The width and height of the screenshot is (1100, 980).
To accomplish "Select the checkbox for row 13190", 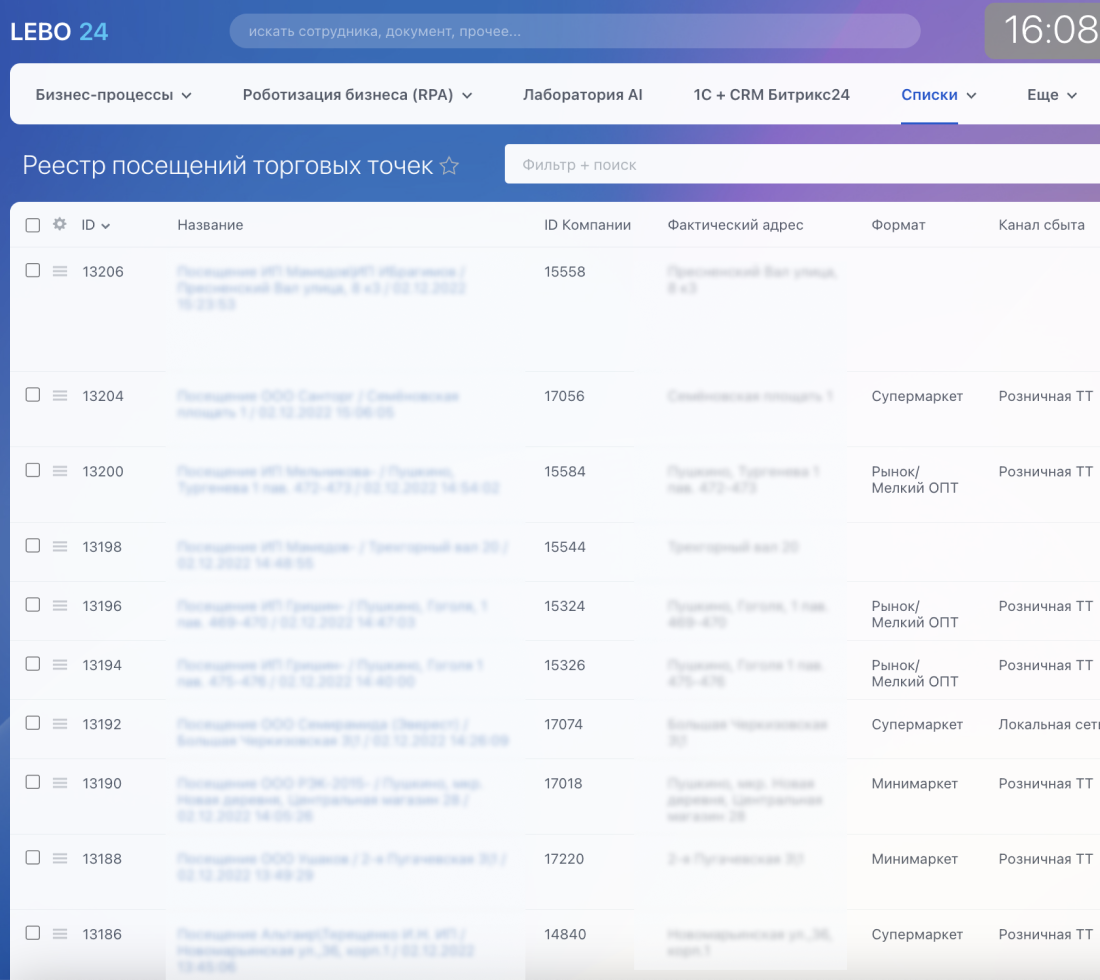I will (33, 783).
